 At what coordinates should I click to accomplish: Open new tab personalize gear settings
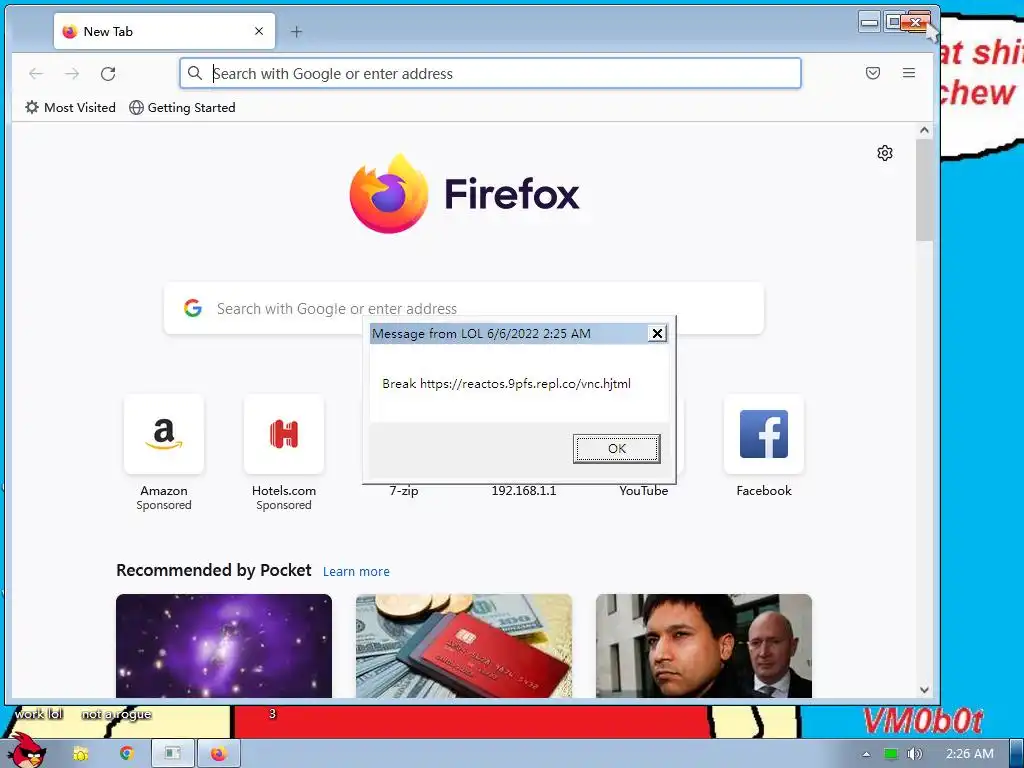point(884,153)
